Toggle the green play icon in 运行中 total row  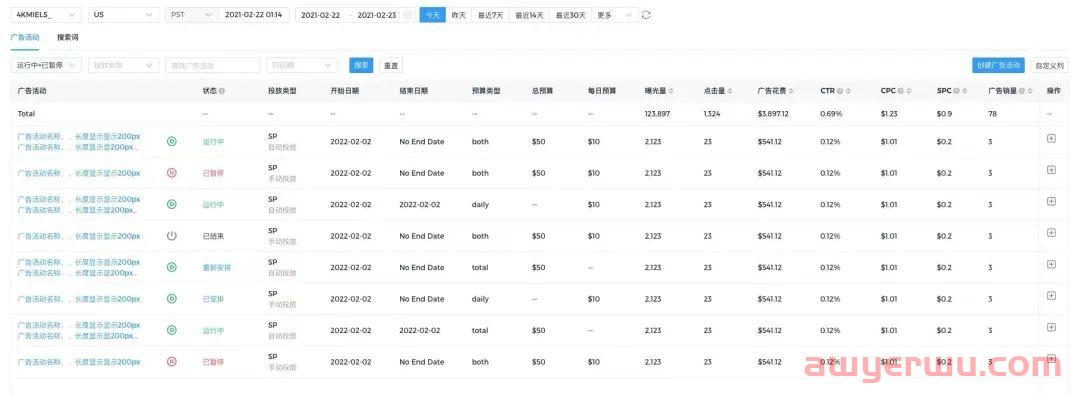(172, 331)
